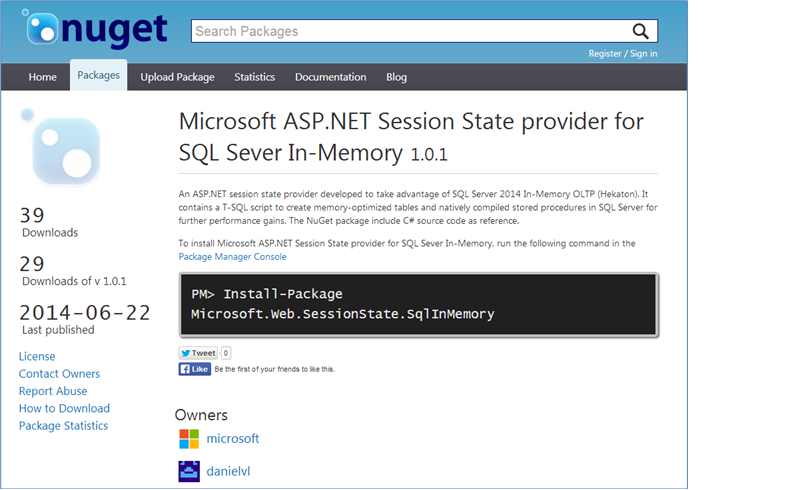Image resolution: width=800 pixels, height=490 pixels.
Task: Click the 'Owners' section heading
Action: tap(201, 415)
